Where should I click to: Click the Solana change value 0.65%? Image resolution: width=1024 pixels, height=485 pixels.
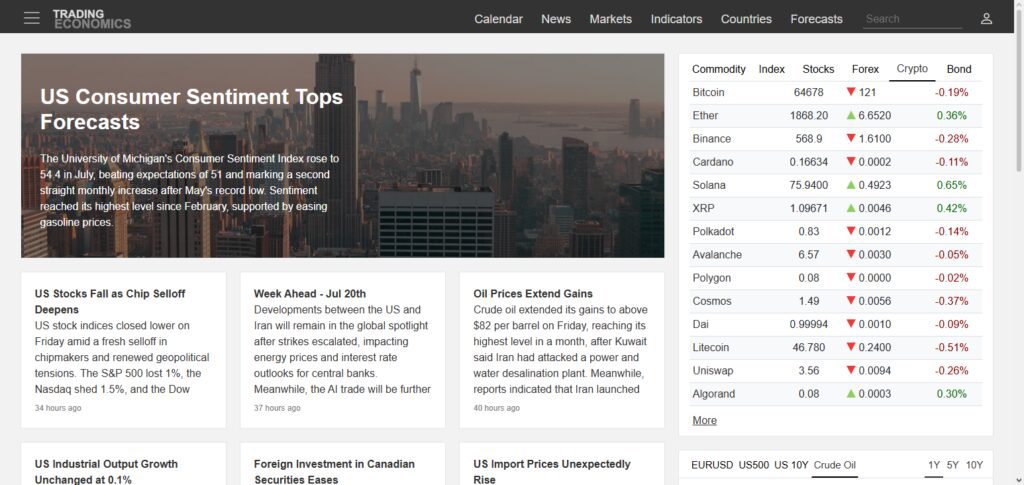[952, 185]
